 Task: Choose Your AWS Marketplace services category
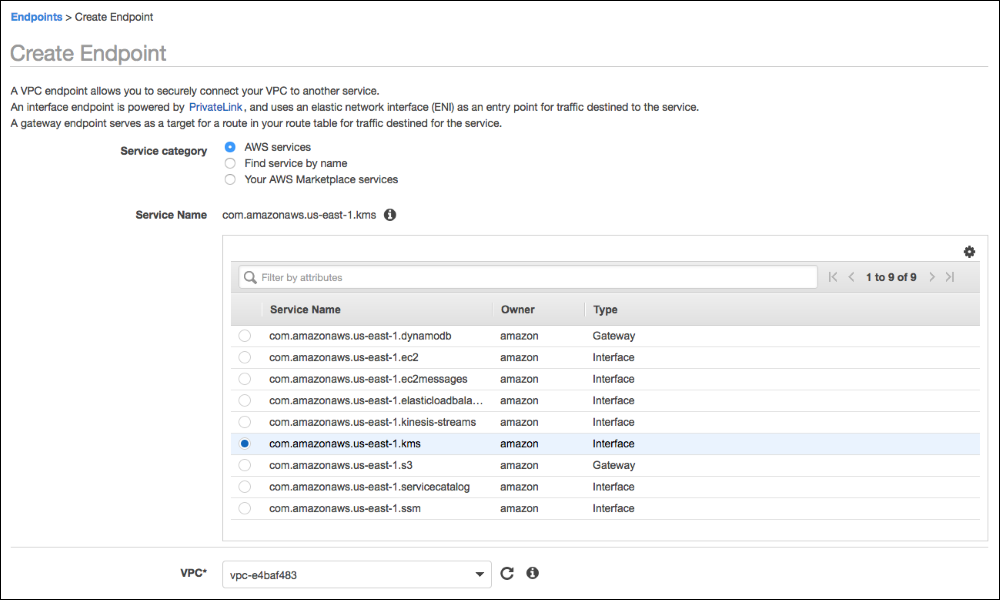pos(230,179)
